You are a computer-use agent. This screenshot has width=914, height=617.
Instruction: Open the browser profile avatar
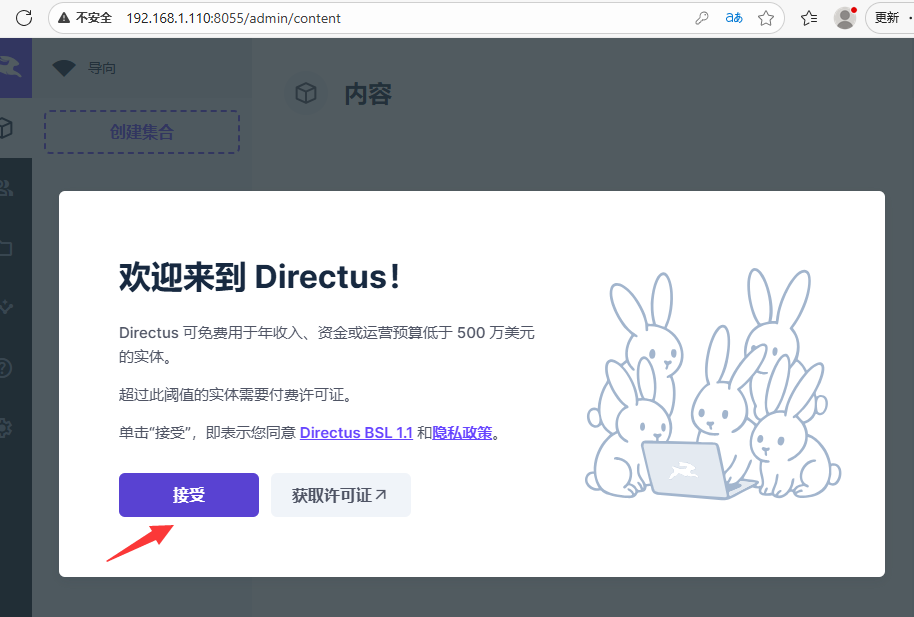tap(845, 18)
